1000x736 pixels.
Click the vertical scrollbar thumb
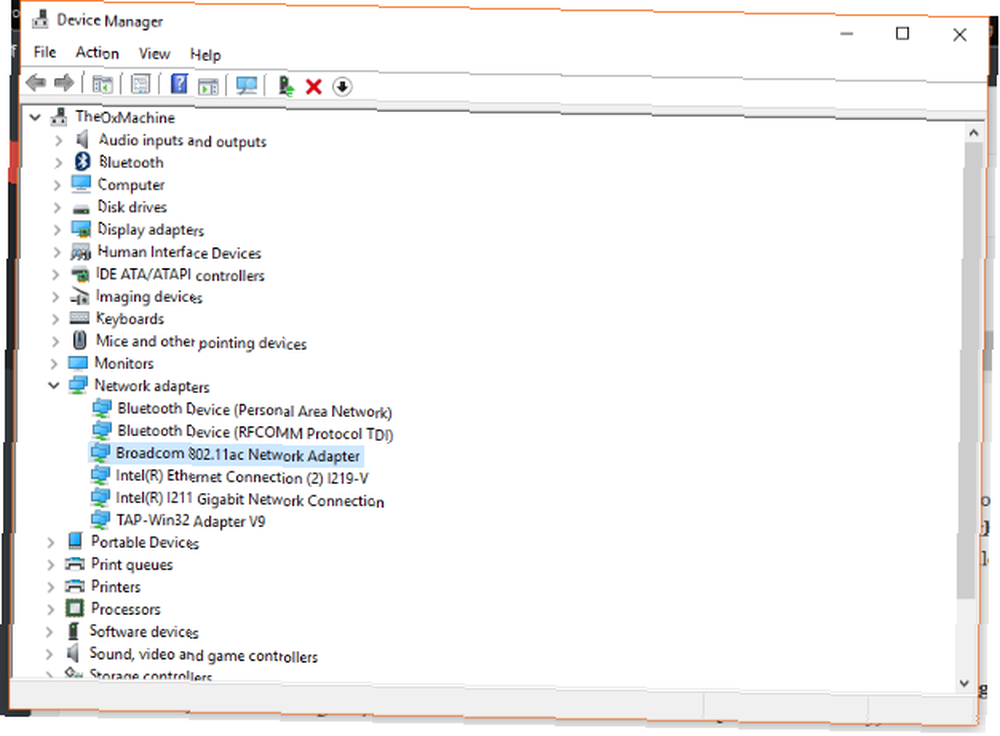[x=969, y=370]
